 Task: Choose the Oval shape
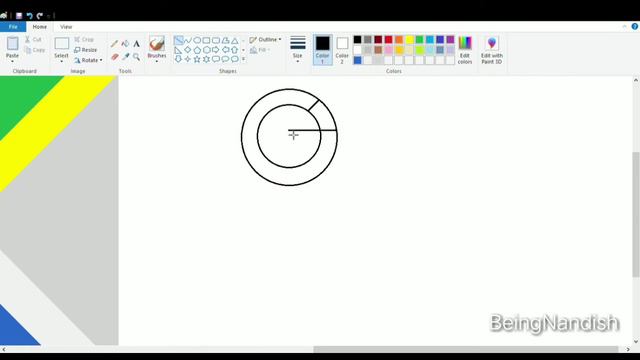(x=197, y=40)
